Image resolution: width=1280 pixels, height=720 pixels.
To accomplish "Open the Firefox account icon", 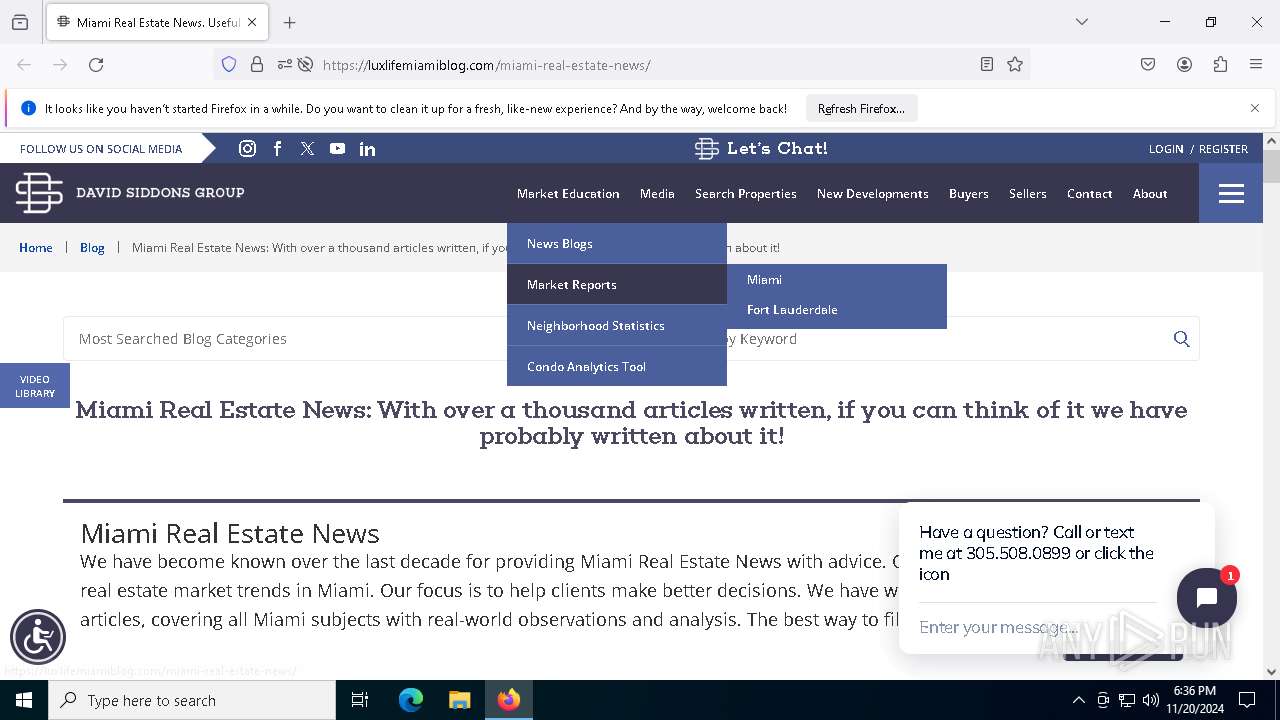I will (x=1184, y=65).
